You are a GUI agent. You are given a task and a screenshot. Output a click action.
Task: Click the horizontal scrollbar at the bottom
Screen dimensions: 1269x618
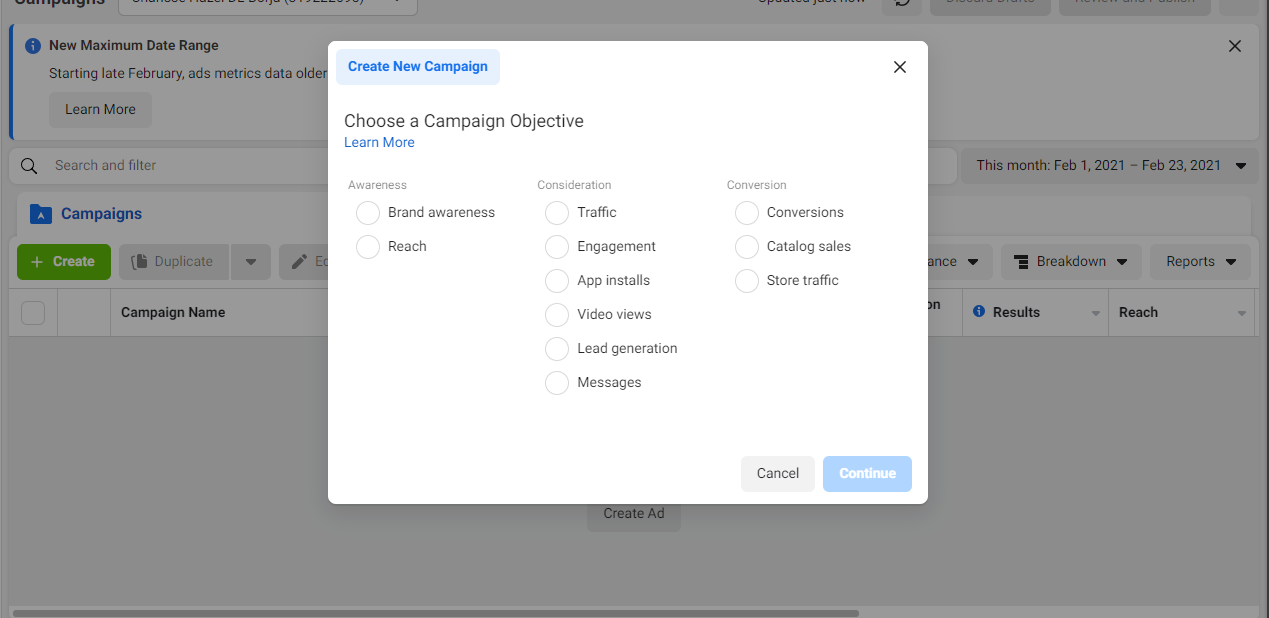[x=435, y=613]
